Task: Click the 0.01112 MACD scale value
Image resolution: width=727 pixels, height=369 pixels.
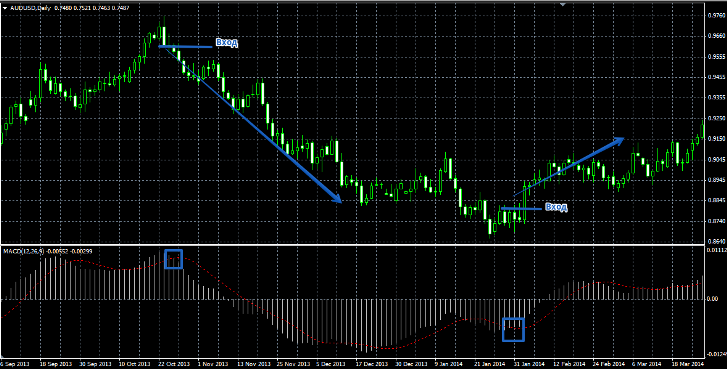Action: click(x=717, y=250)
